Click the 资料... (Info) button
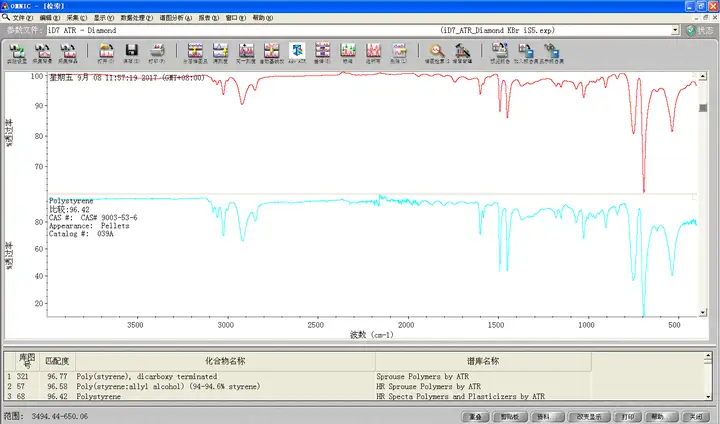This screenshot has width=720, height=424. tap(546, 417)
